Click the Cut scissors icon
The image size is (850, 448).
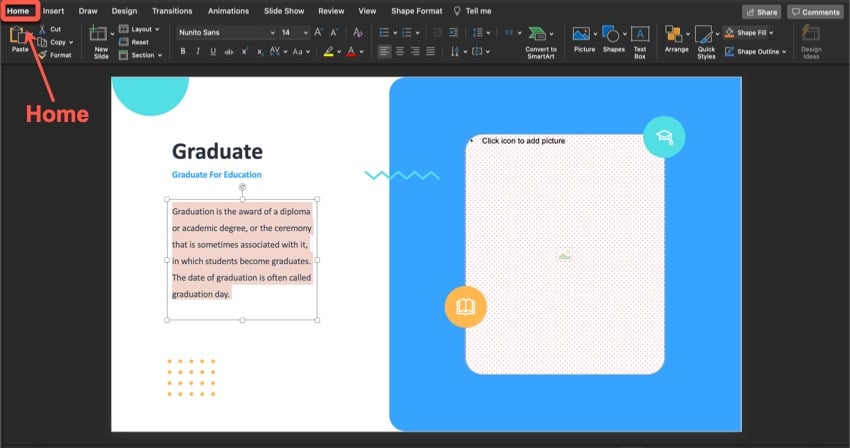click(42, 30)
